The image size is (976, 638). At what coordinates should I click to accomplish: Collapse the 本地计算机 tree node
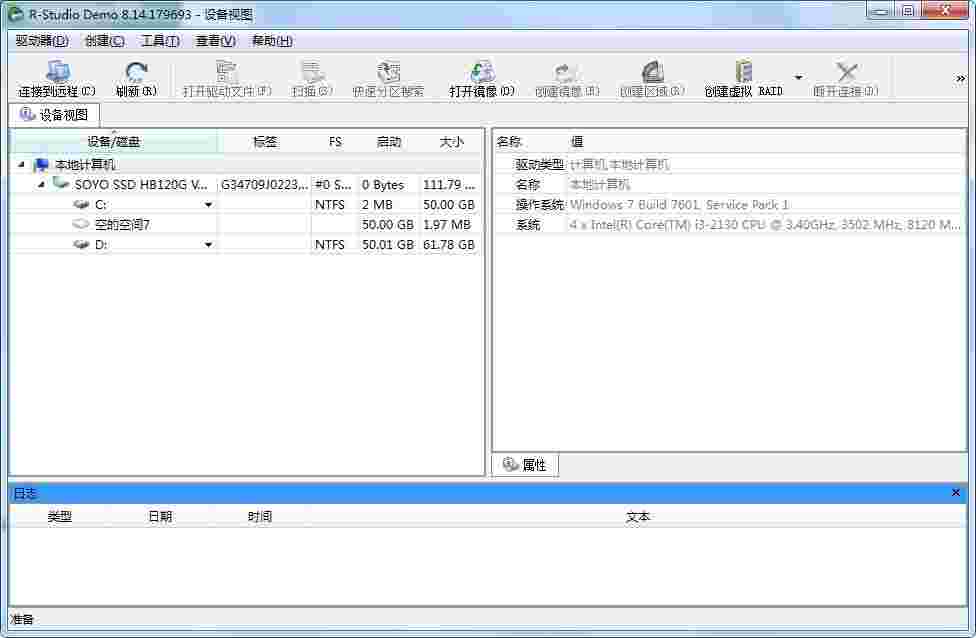22,164
